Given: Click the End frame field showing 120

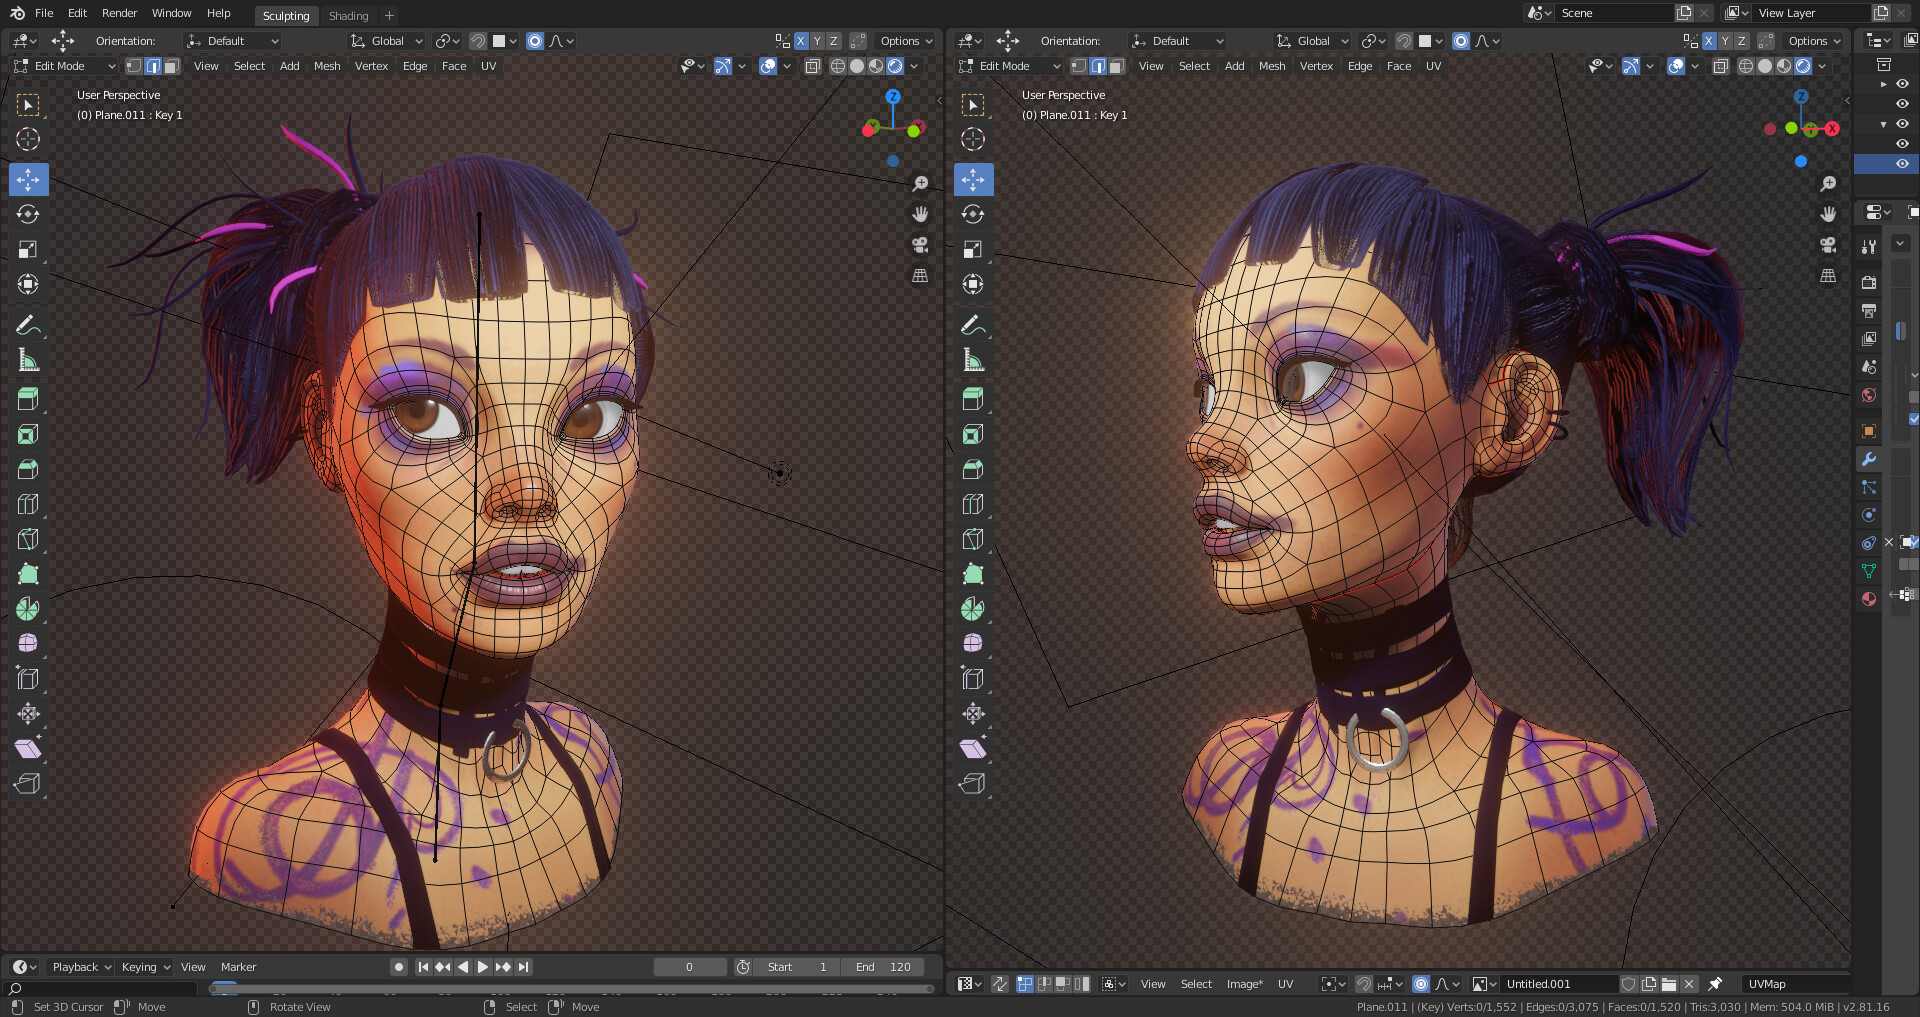Looking at the screenshot, I should click(x=883, y=967).
